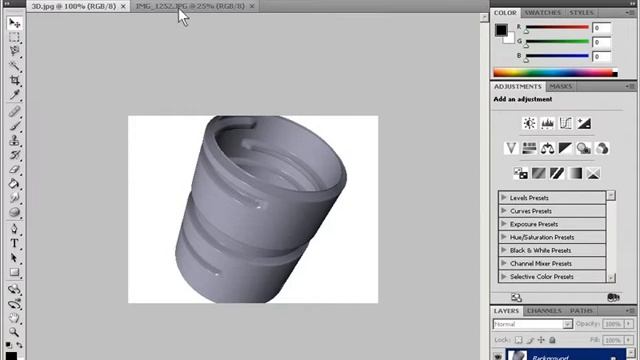Open the layer Opacity slider arrow
This screenshot has height=360, width=640.
(629, 324)
